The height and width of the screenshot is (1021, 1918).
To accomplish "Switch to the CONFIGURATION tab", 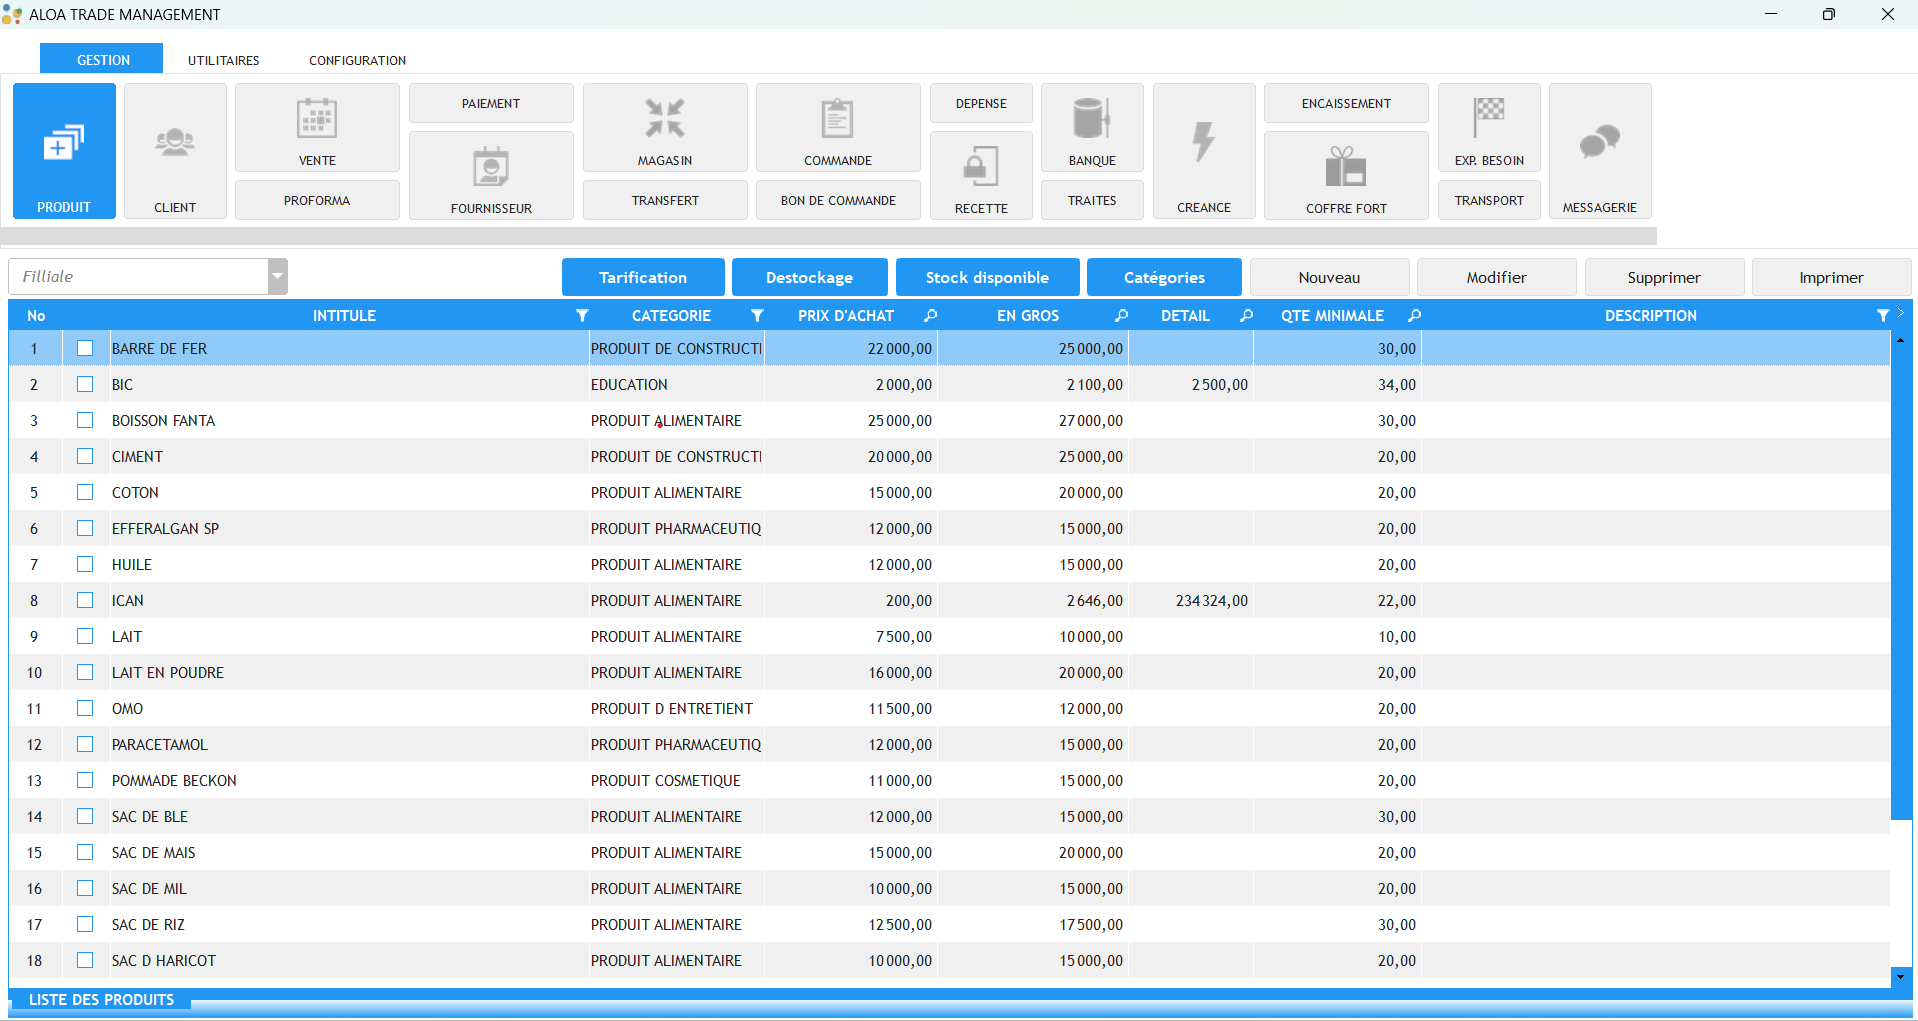I will pyautogui.click(x=357, y=60).
